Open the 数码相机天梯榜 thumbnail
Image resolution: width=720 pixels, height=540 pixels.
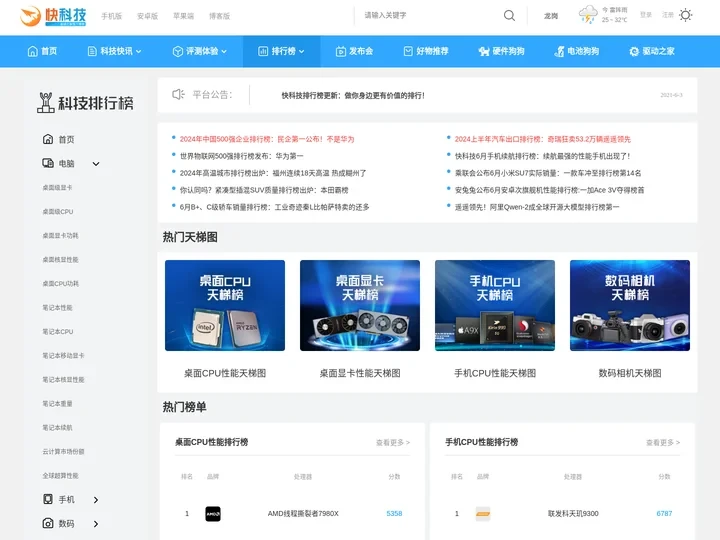630,305
